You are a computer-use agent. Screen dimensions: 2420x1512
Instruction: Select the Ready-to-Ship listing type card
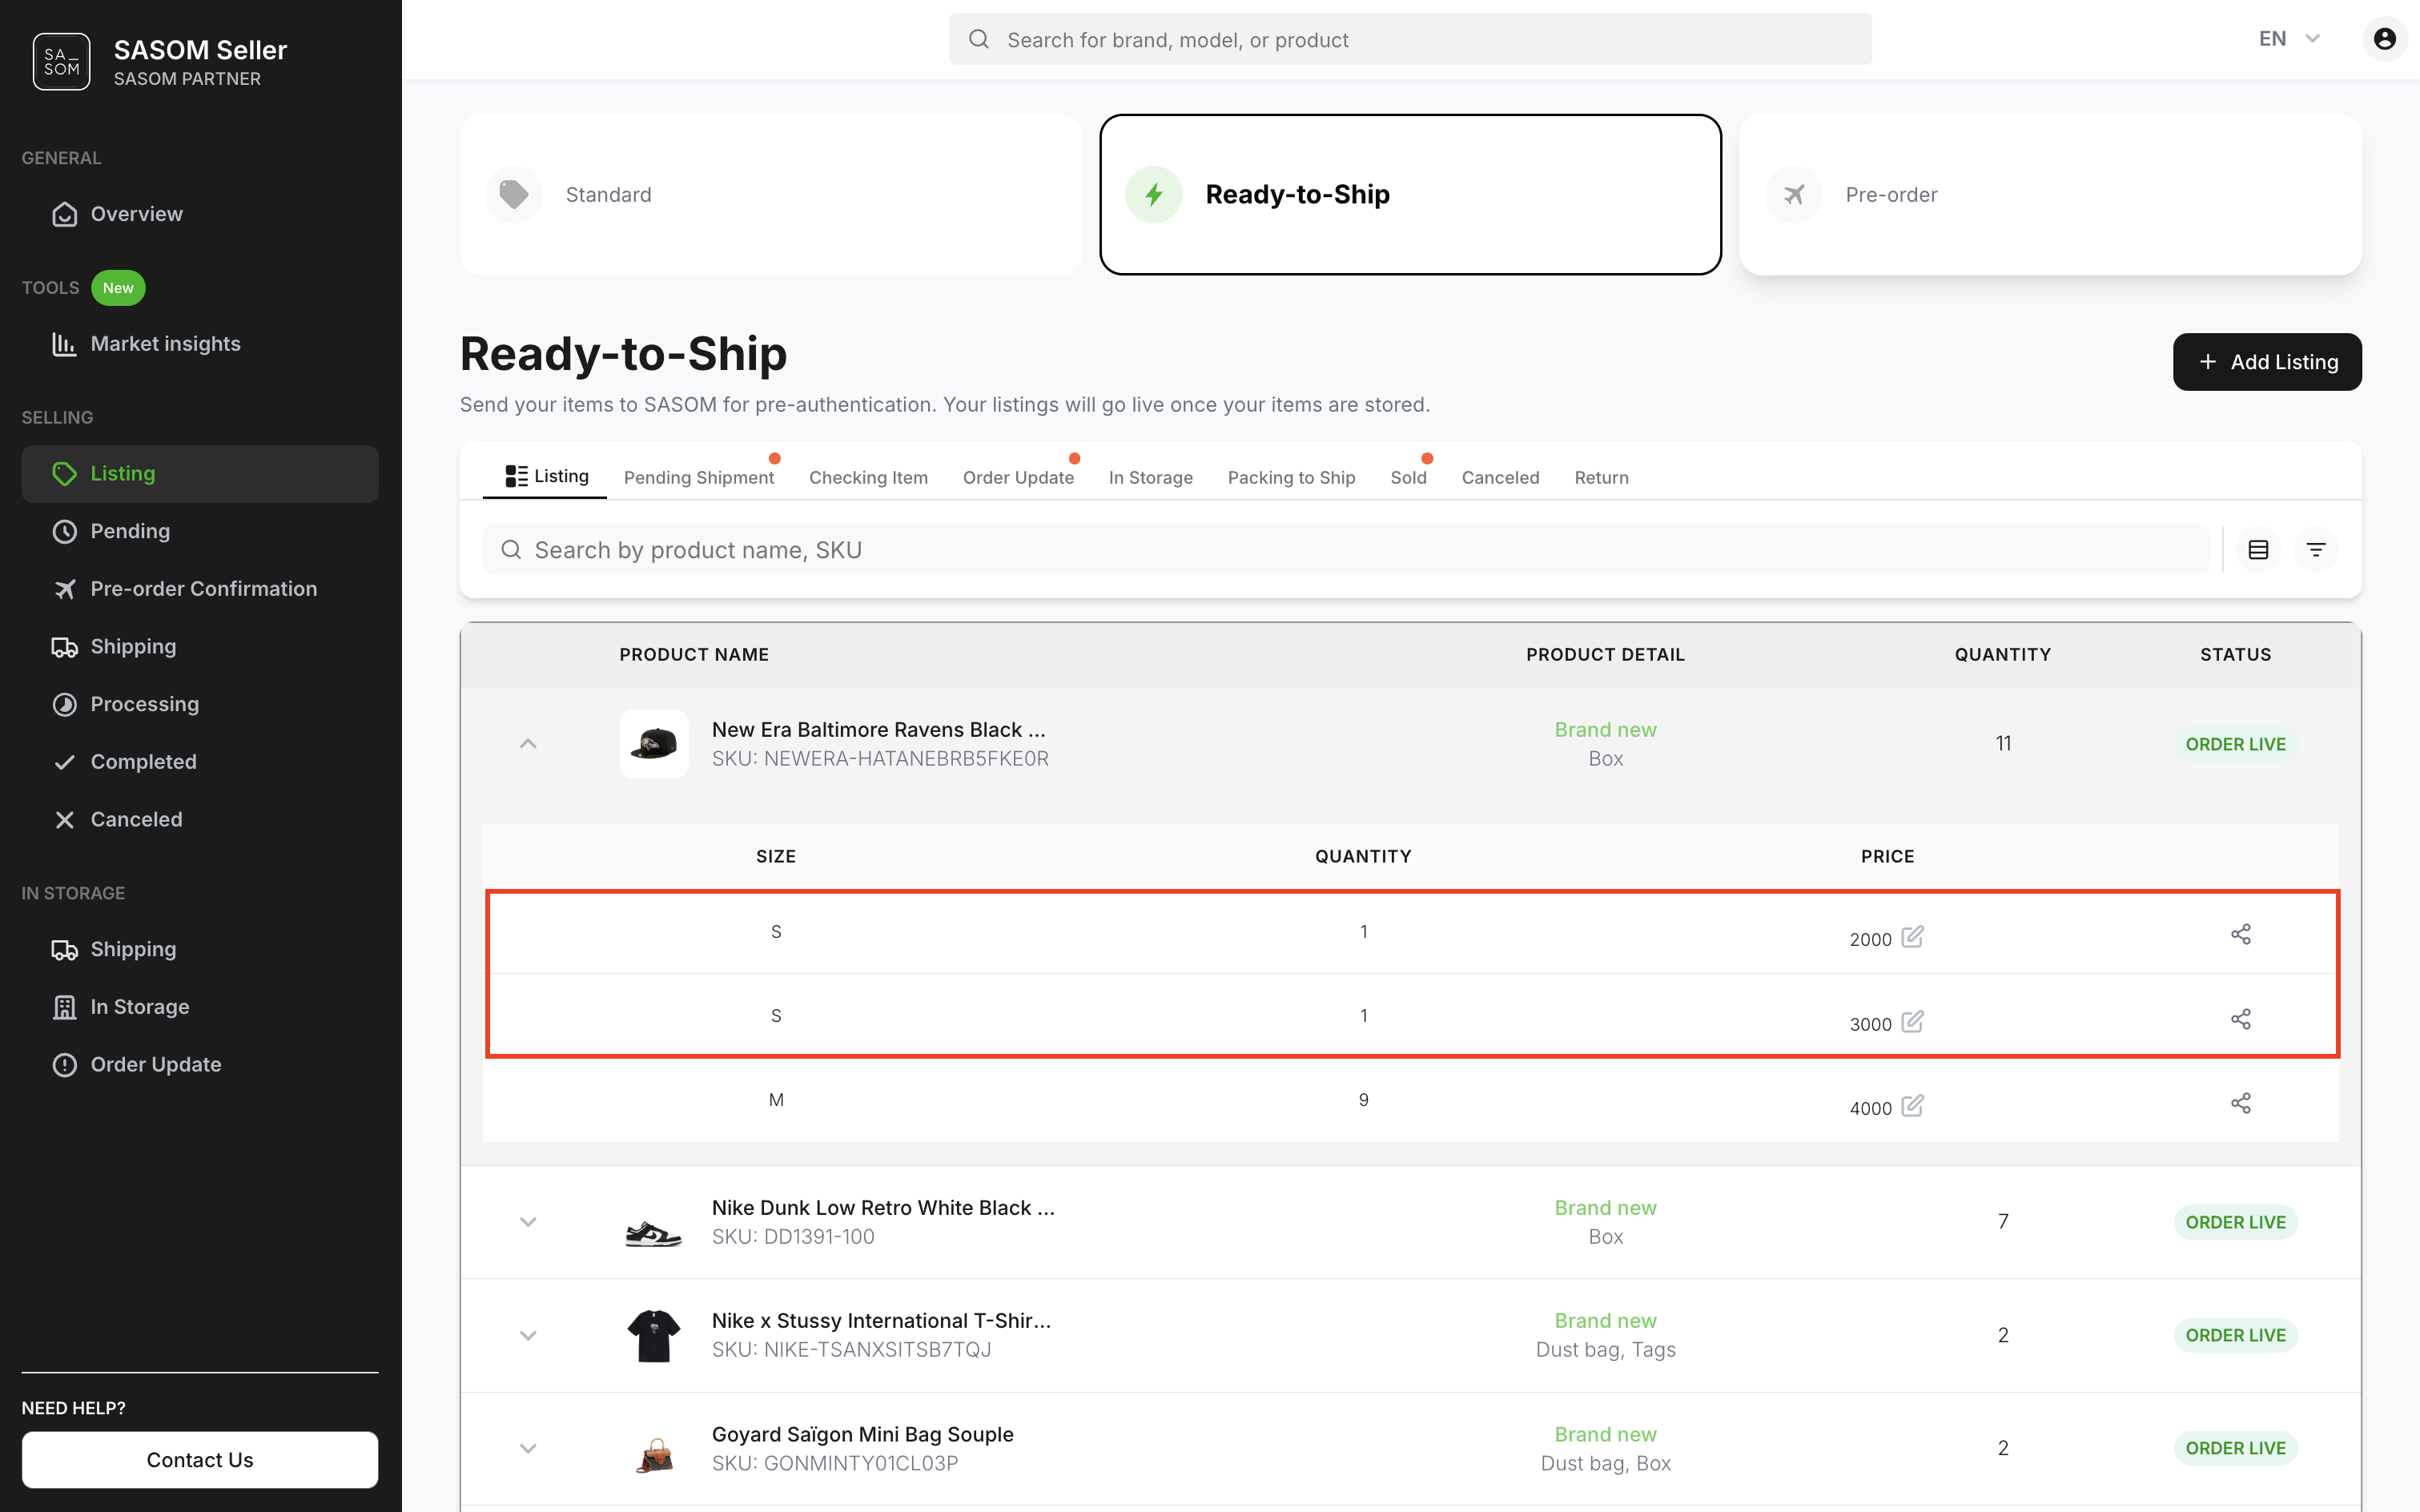(1410, 194)
